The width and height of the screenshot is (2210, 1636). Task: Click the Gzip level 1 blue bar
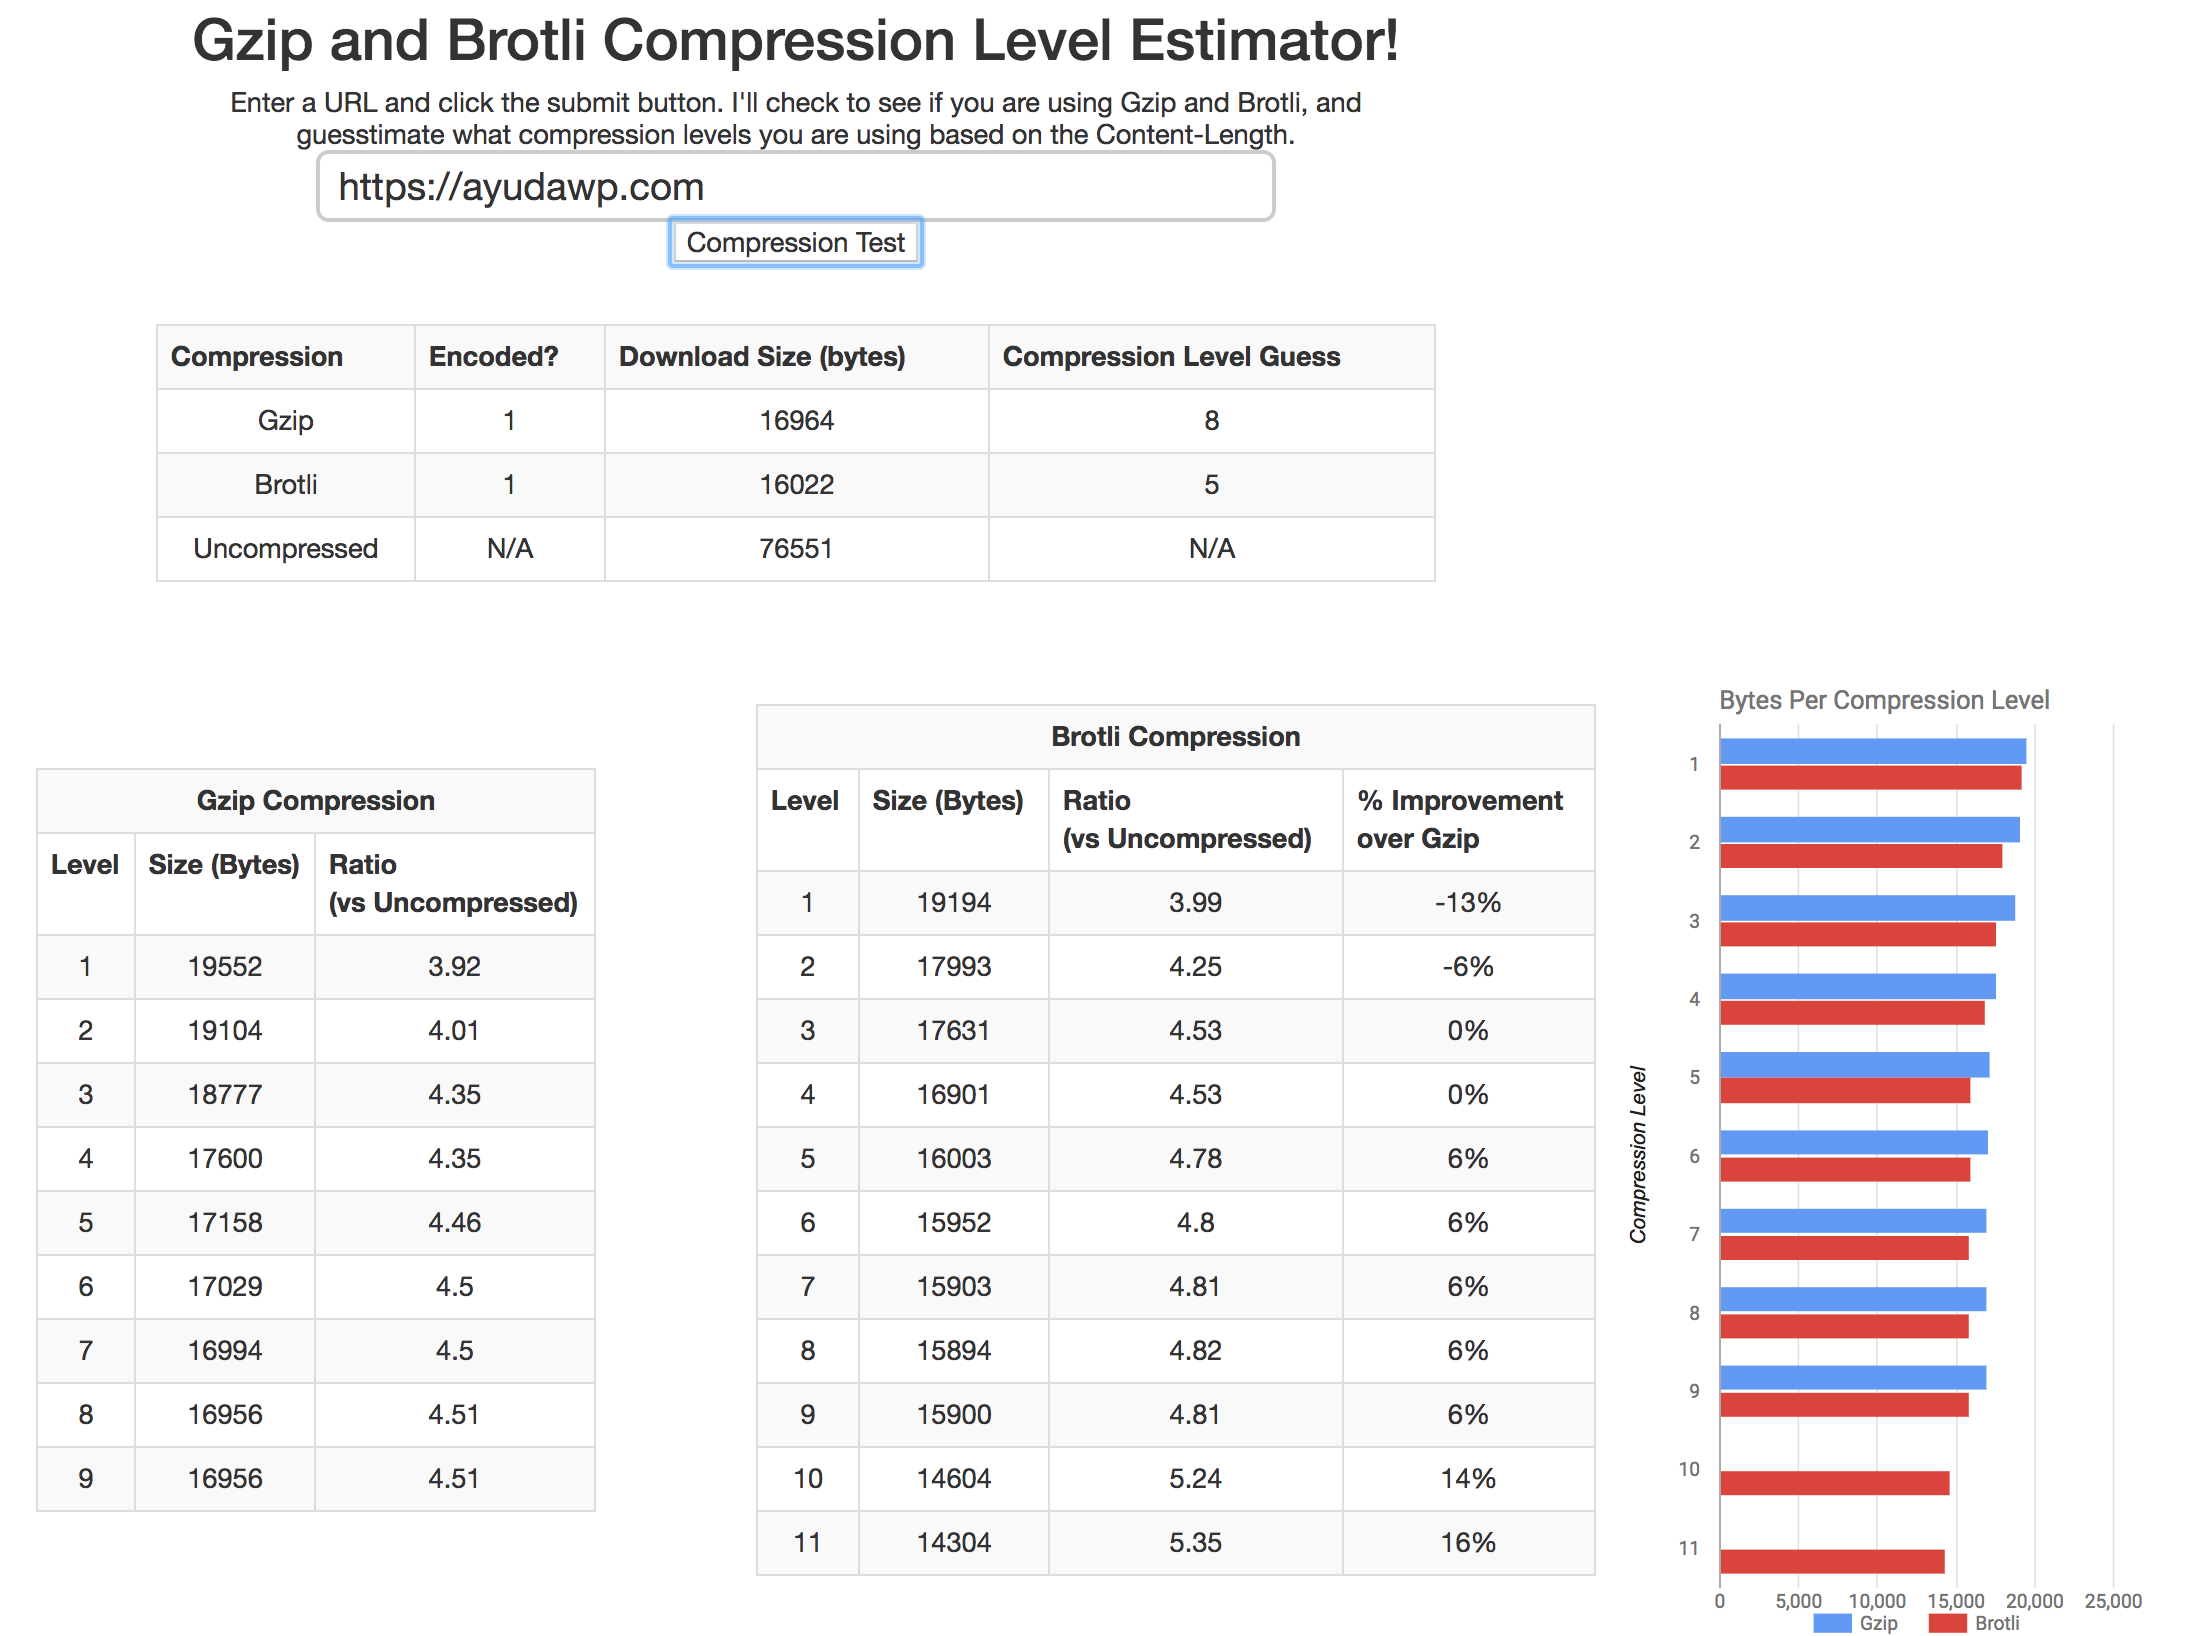click(x=1872, y=751)
